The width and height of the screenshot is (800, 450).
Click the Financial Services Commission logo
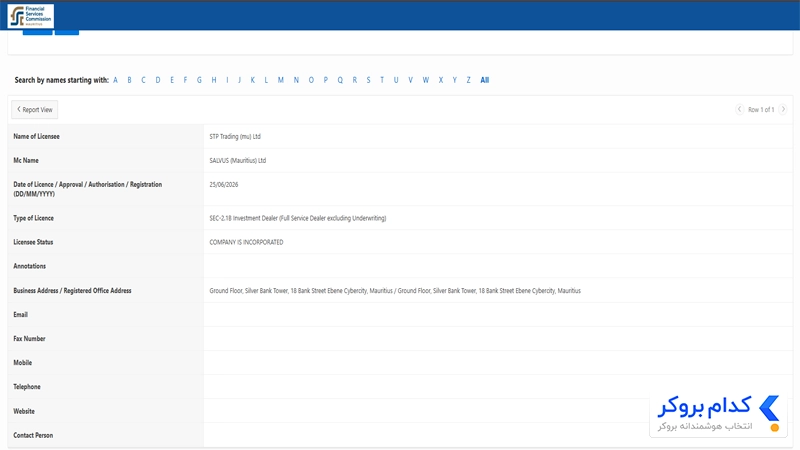click(x=31, y=16)
